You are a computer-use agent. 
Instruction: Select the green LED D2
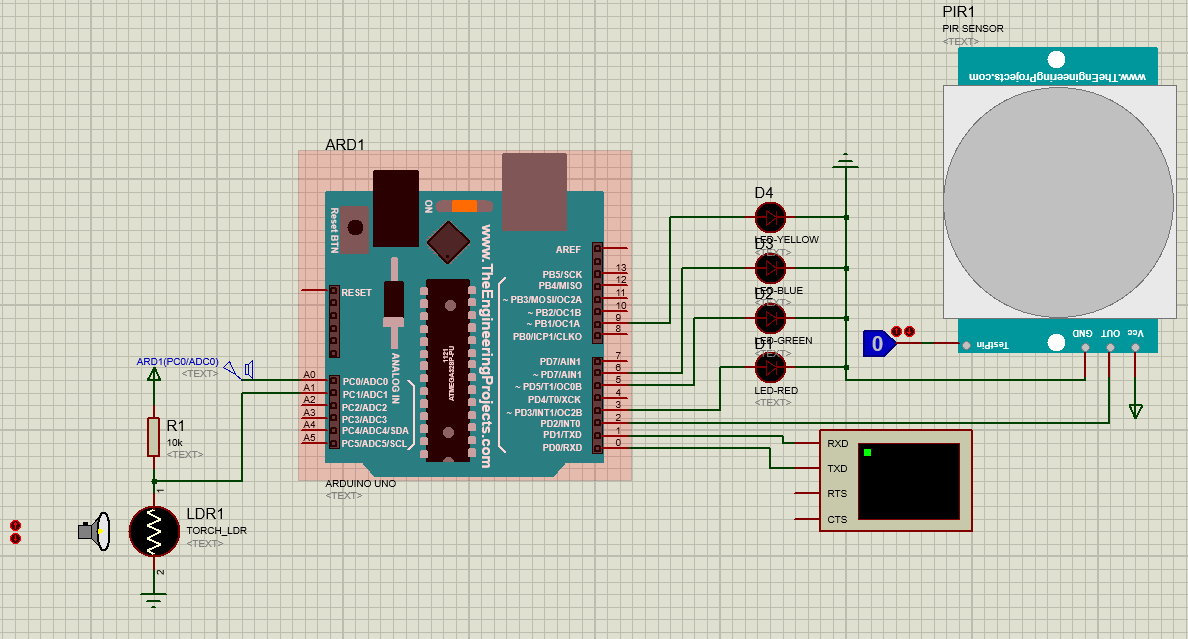click(771, 318)
